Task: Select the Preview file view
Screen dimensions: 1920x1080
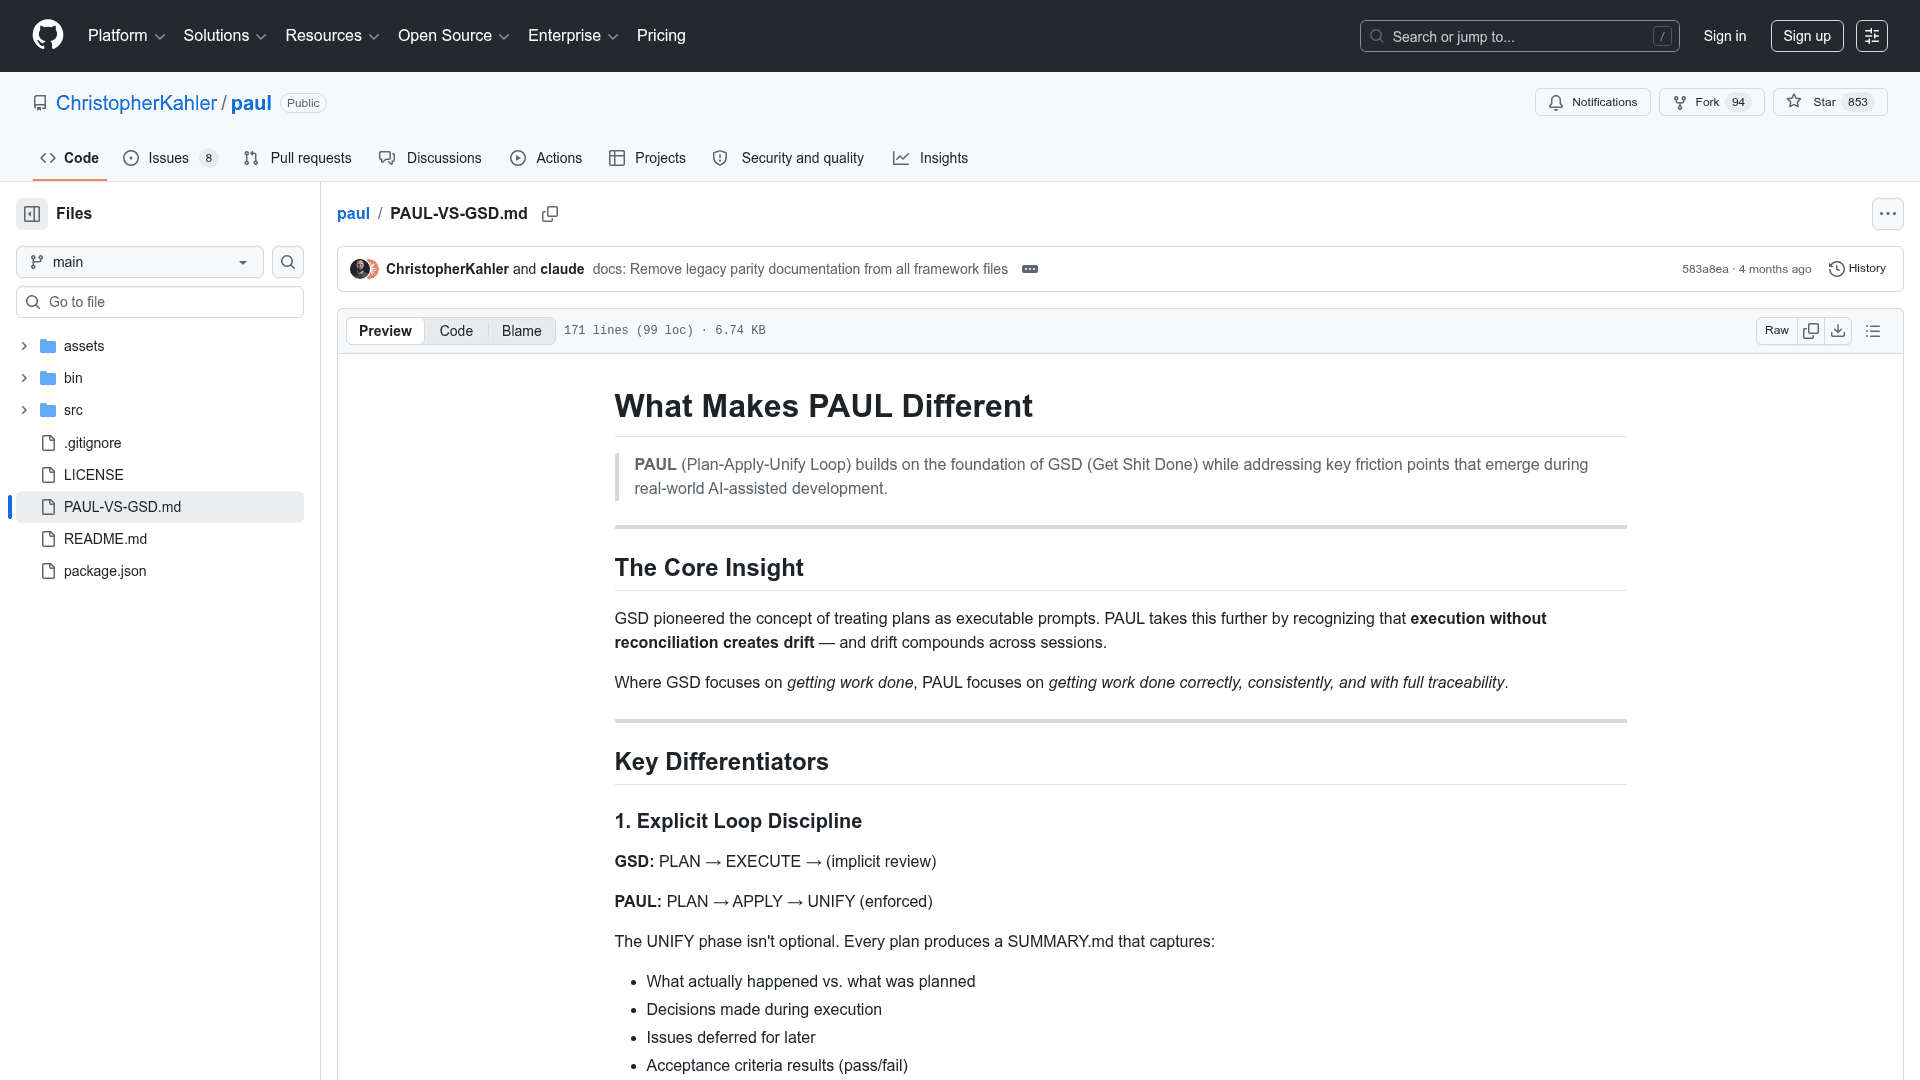Action: (x=385, y=331)
